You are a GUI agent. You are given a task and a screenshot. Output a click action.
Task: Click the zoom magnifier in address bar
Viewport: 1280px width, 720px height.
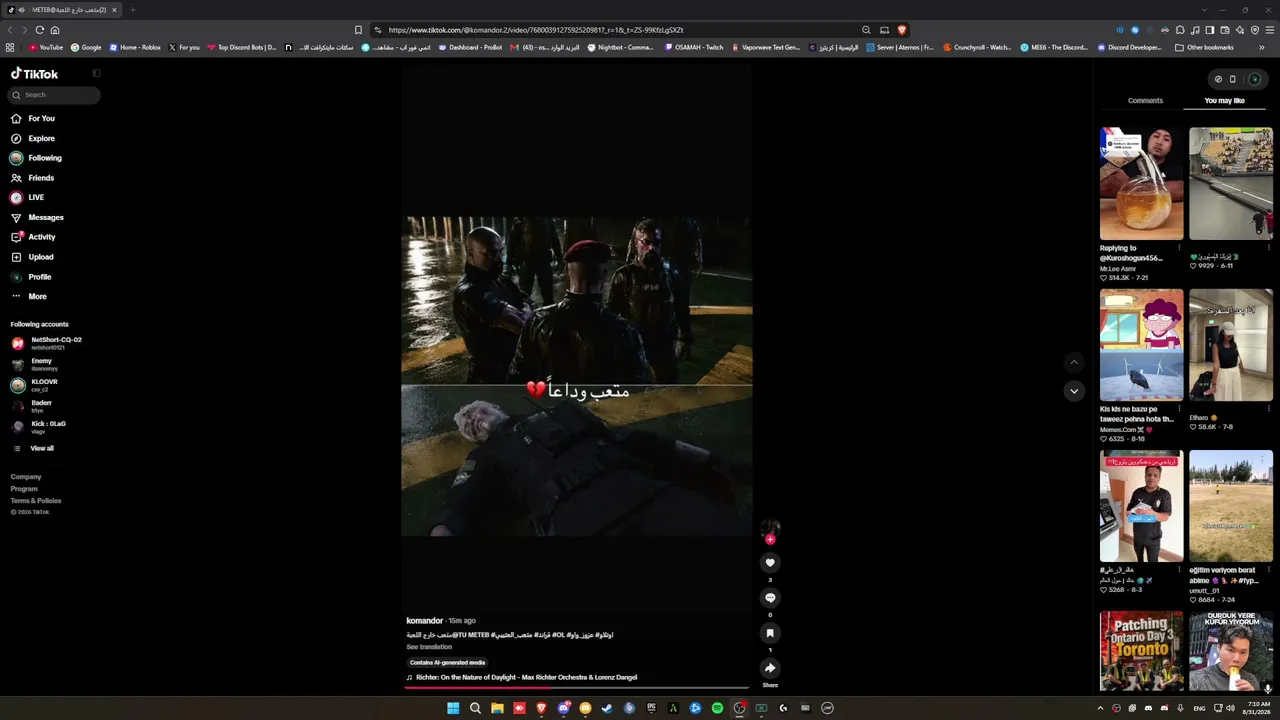866,30
